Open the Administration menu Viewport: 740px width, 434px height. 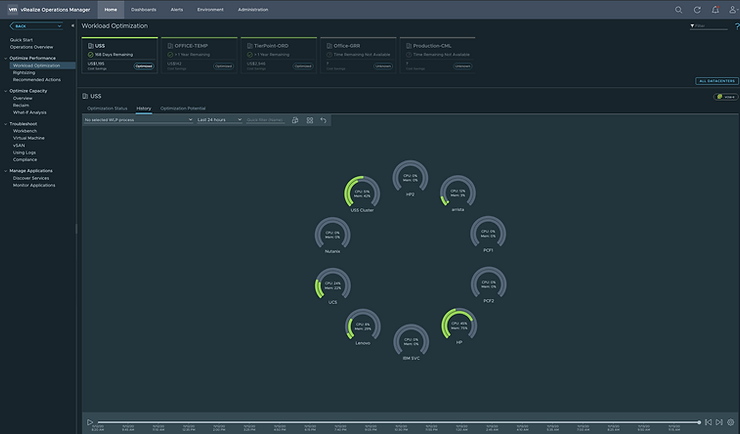click(x=253, y=9)
